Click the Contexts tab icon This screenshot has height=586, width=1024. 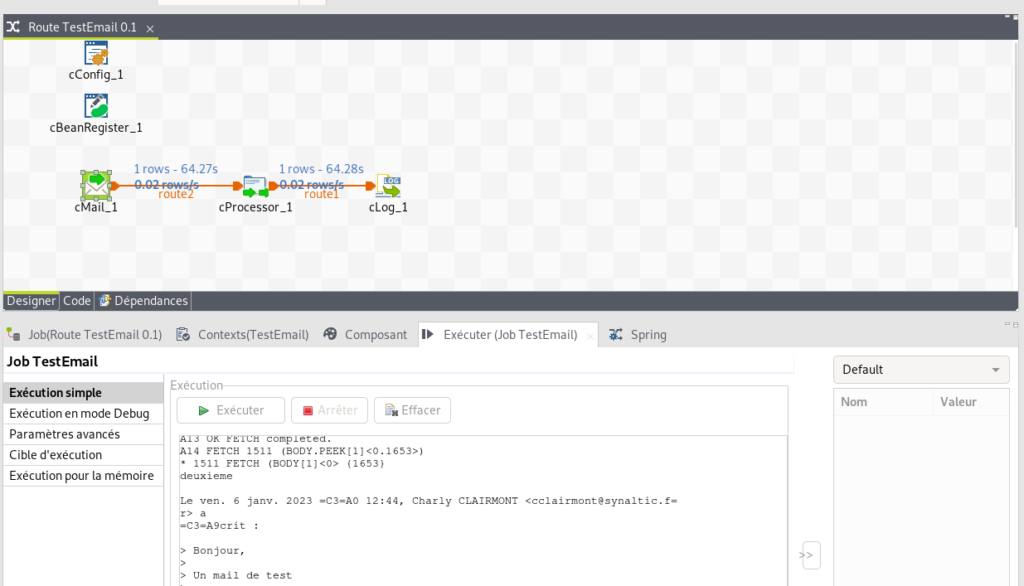[182, 334]
